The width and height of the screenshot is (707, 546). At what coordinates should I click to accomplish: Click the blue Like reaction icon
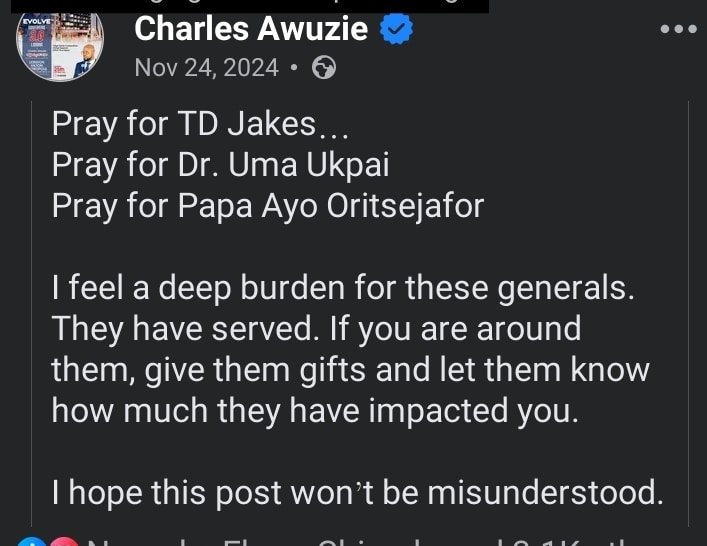click(31, 540)
